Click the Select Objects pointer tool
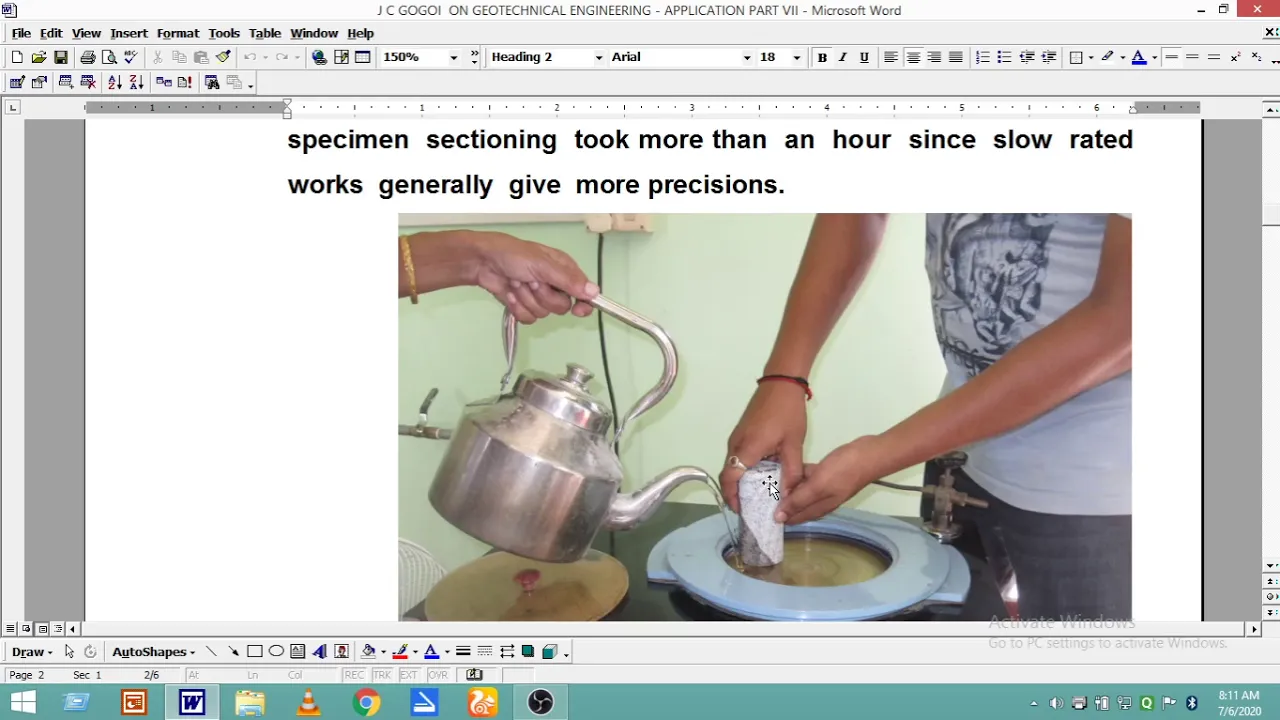The width and height of the screenshot is (1280, 720). pyautogui.click(x=69, y=651)
